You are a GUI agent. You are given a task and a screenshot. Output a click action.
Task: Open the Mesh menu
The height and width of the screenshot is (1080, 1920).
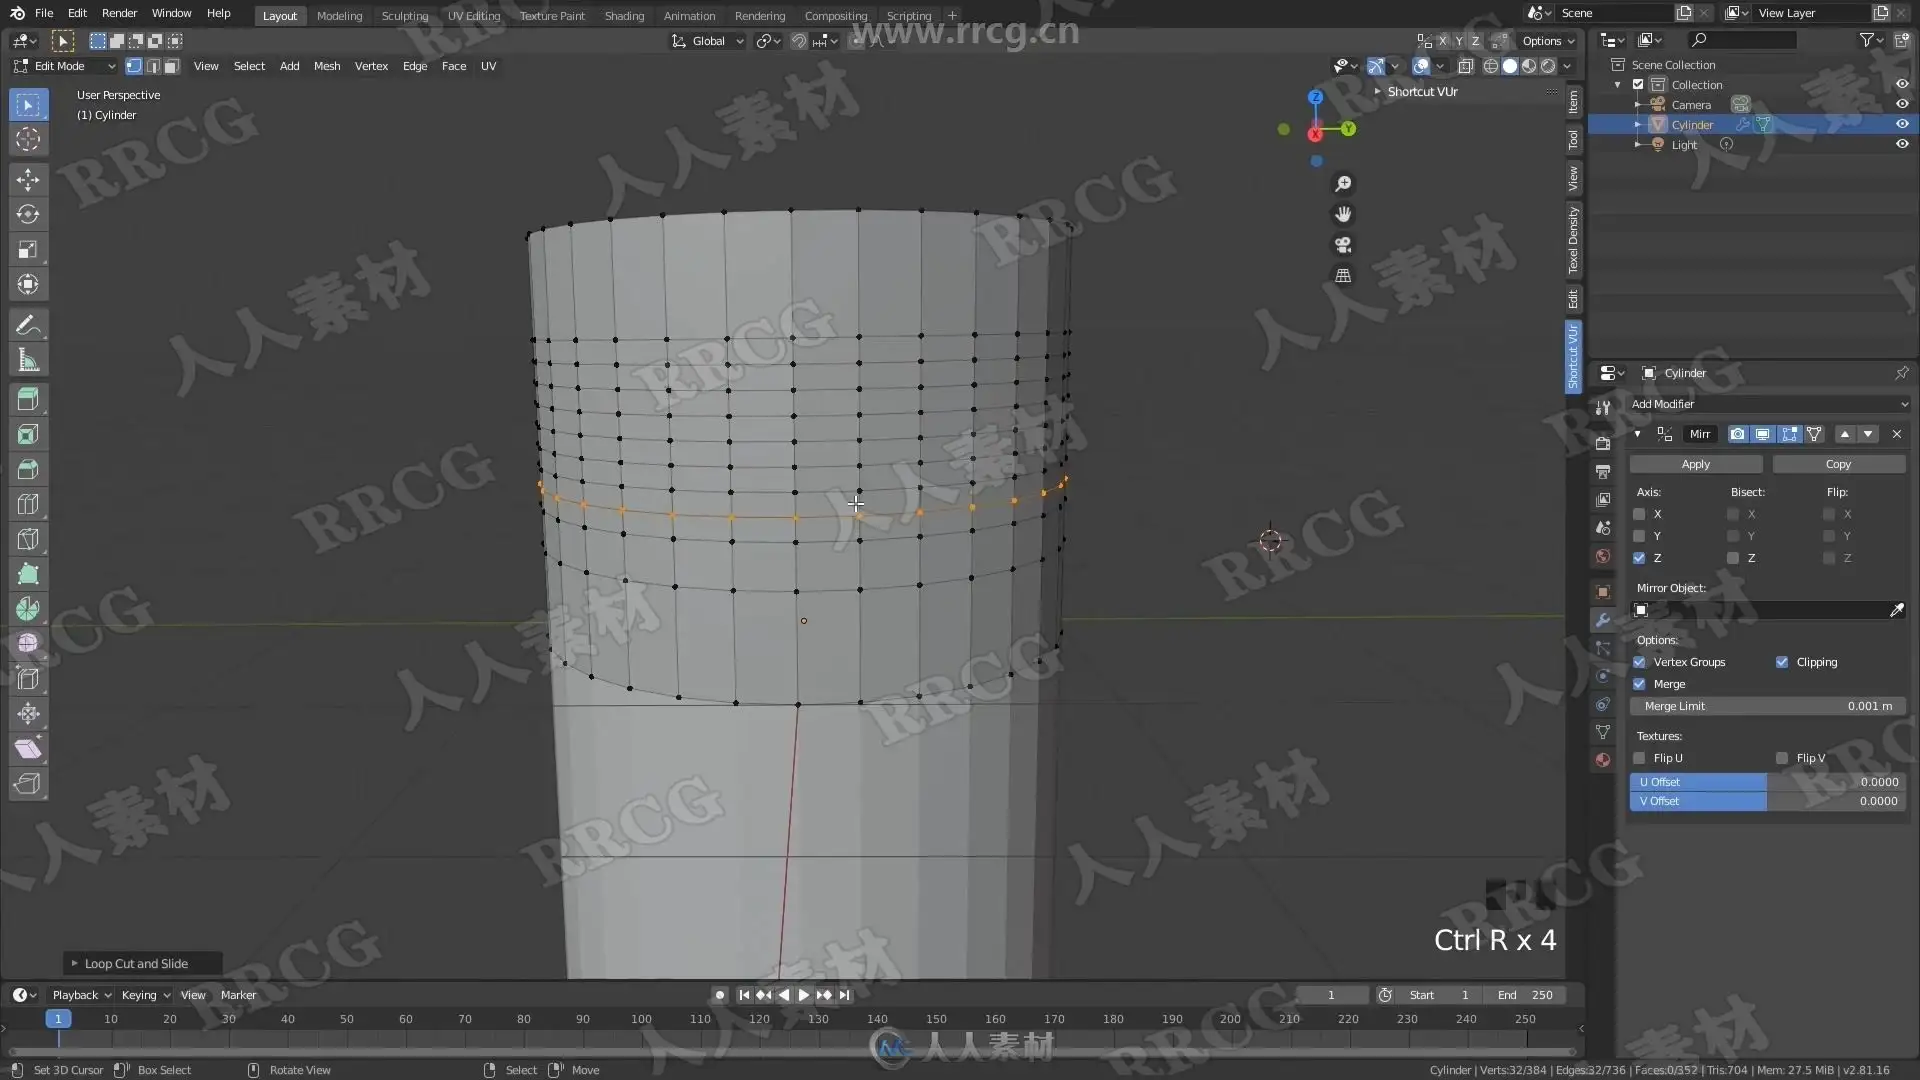tap(327, 66)
